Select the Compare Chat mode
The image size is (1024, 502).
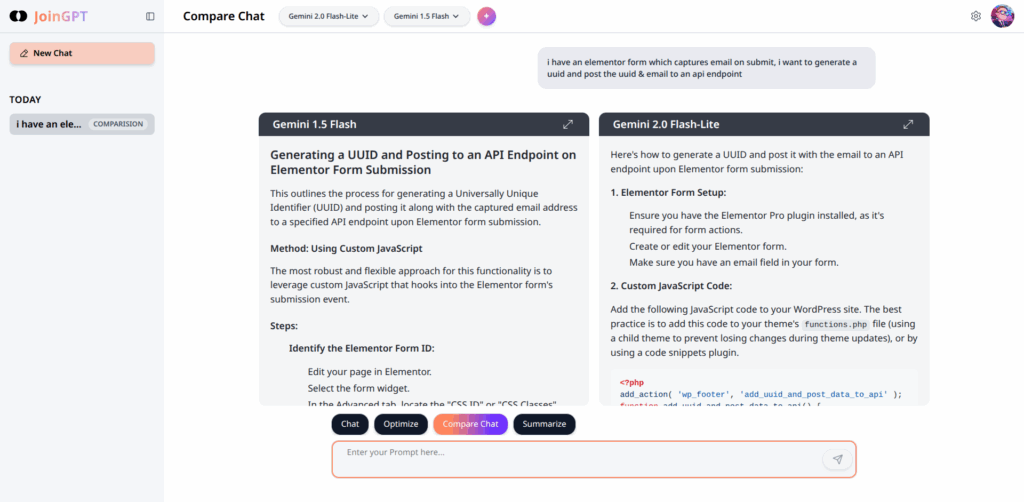470,424
